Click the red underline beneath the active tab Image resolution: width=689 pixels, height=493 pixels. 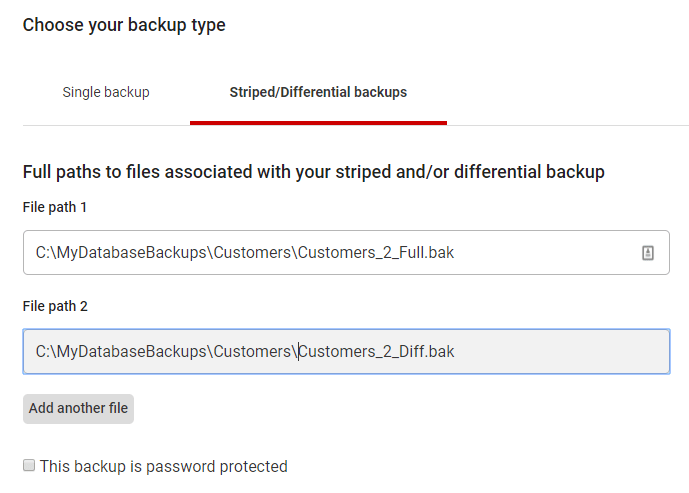pyautogui.click(x=319, y=123)
